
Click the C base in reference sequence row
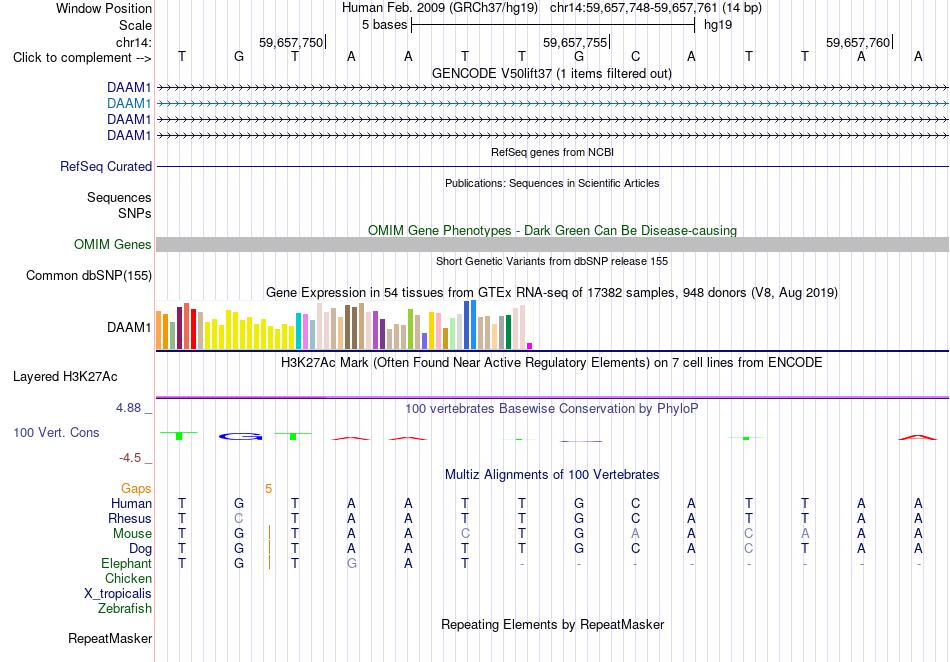pyautogui.click(x=635, y=56)
